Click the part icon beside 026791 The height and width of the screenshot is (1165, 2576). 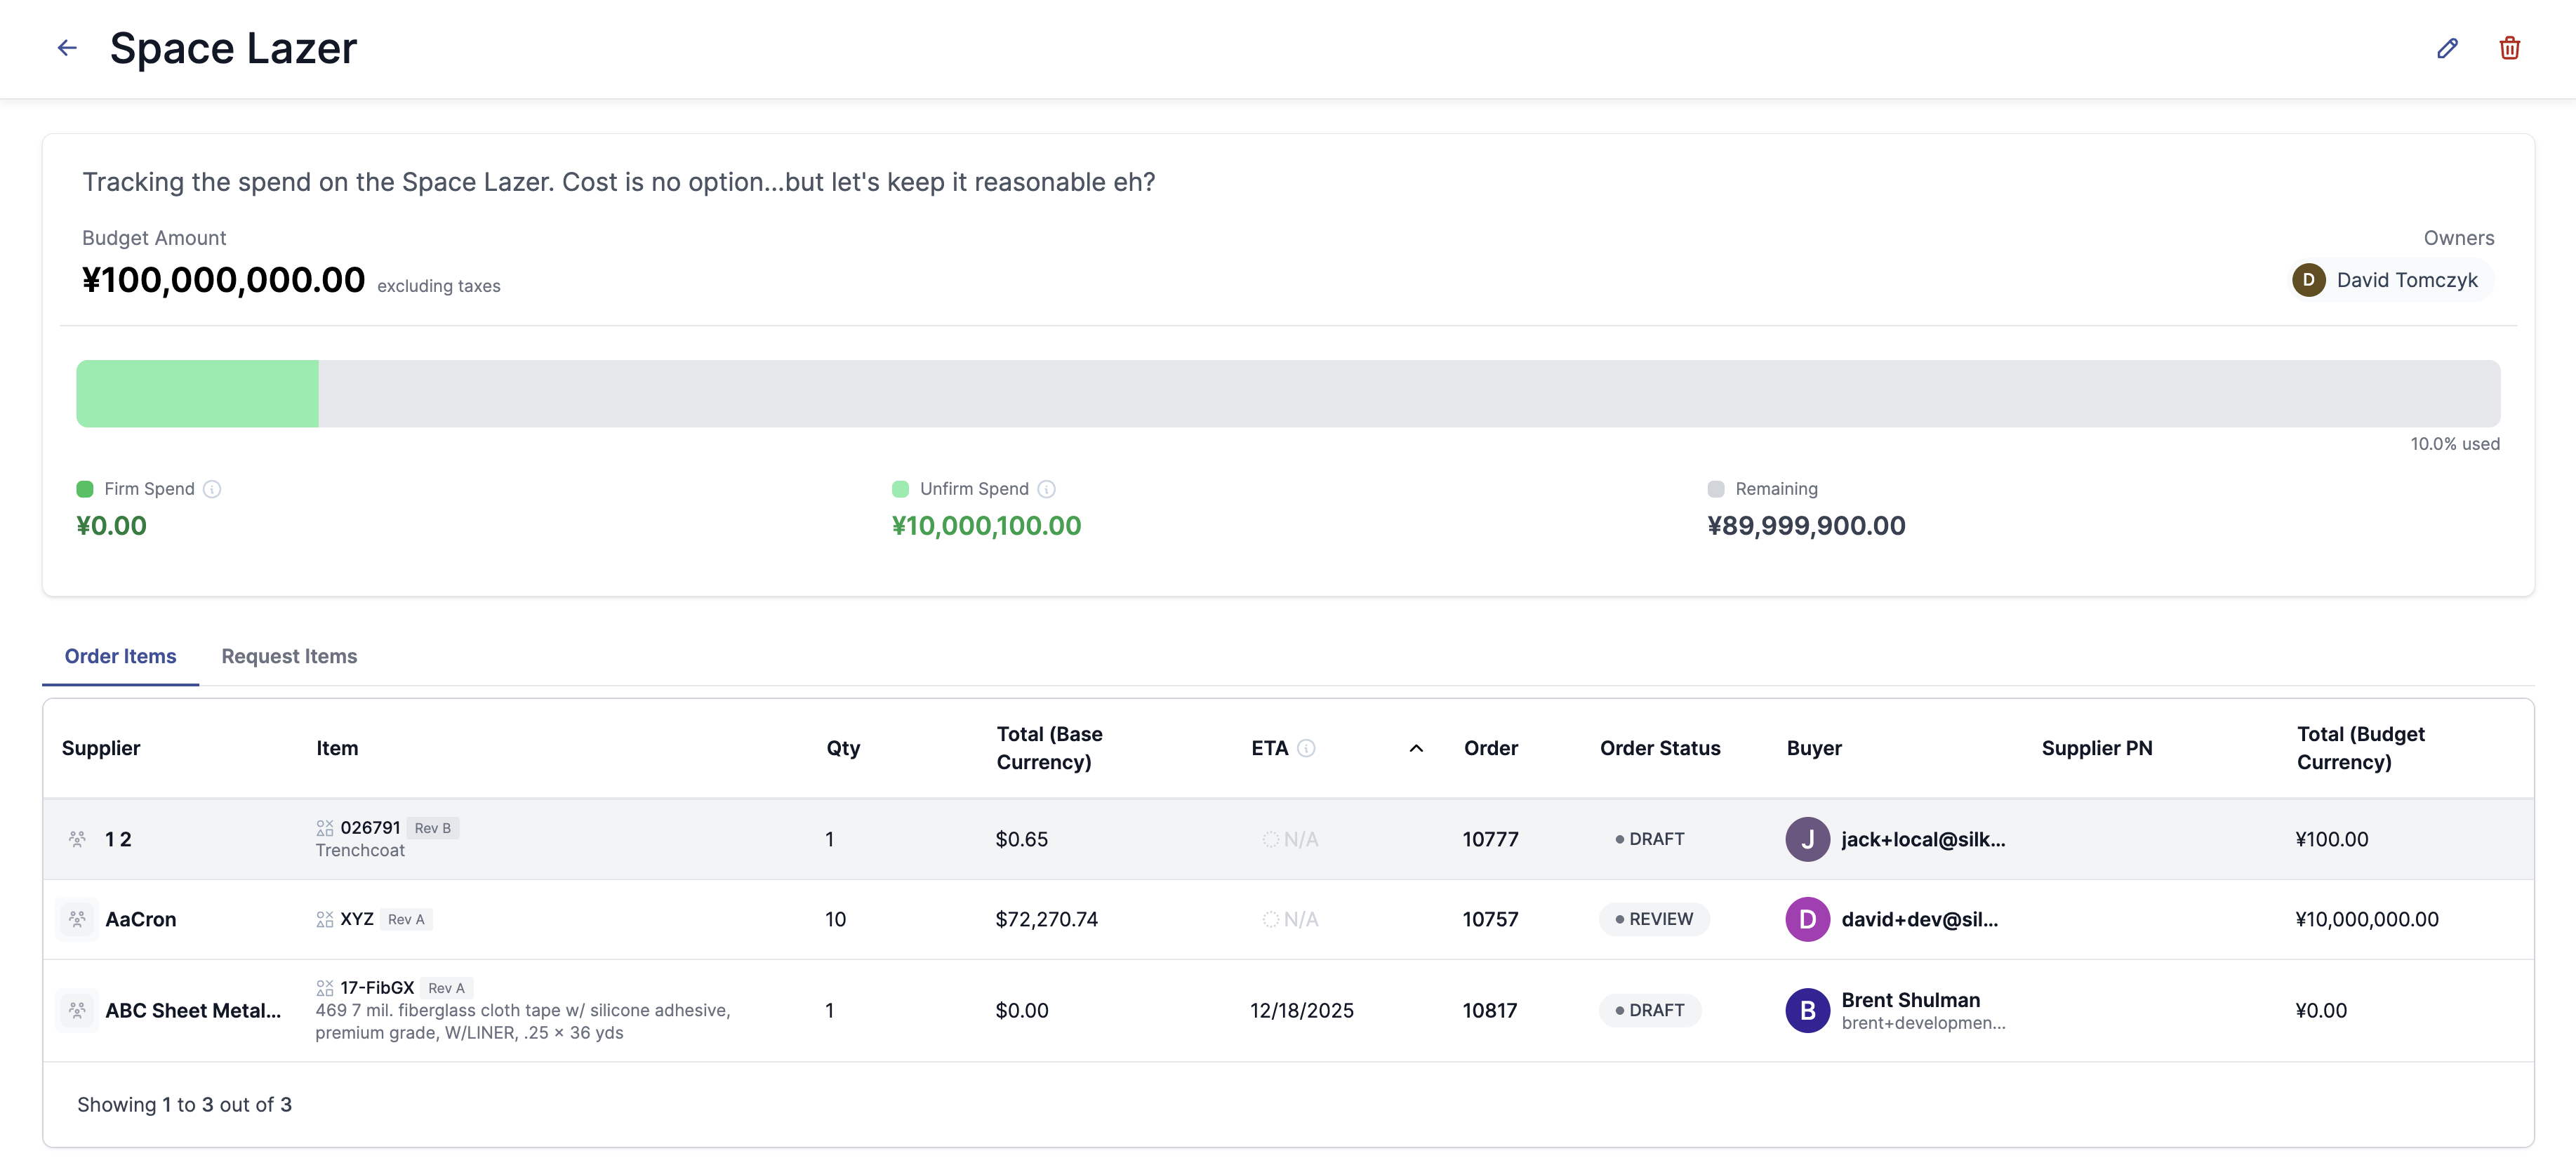325,828
